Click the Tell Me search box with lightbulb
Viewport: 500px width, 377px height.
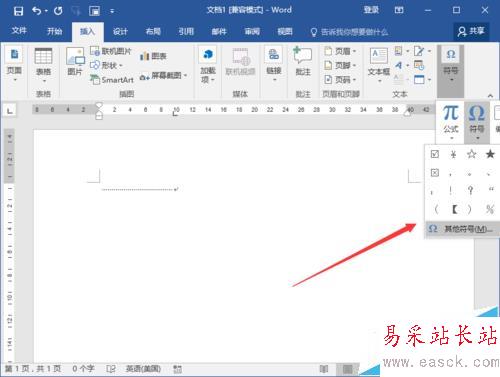click(x=349, y=32)
